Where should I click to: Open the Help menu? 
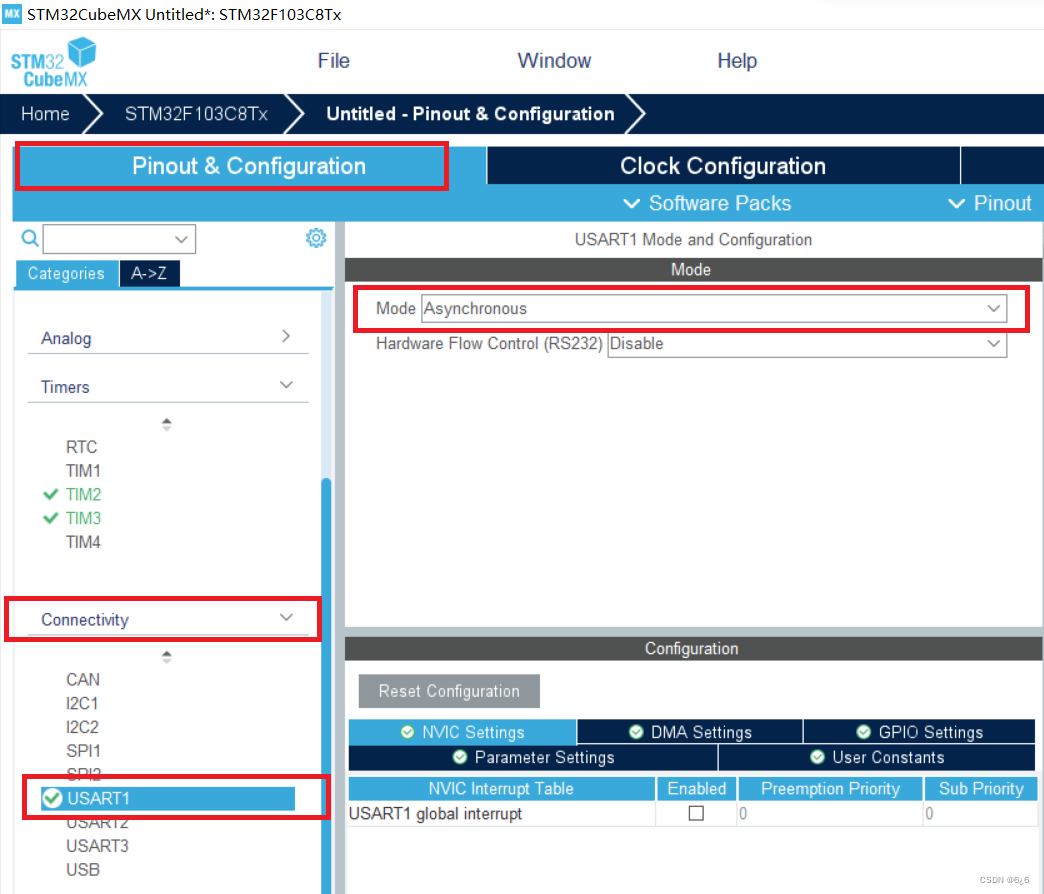point(736,61)
